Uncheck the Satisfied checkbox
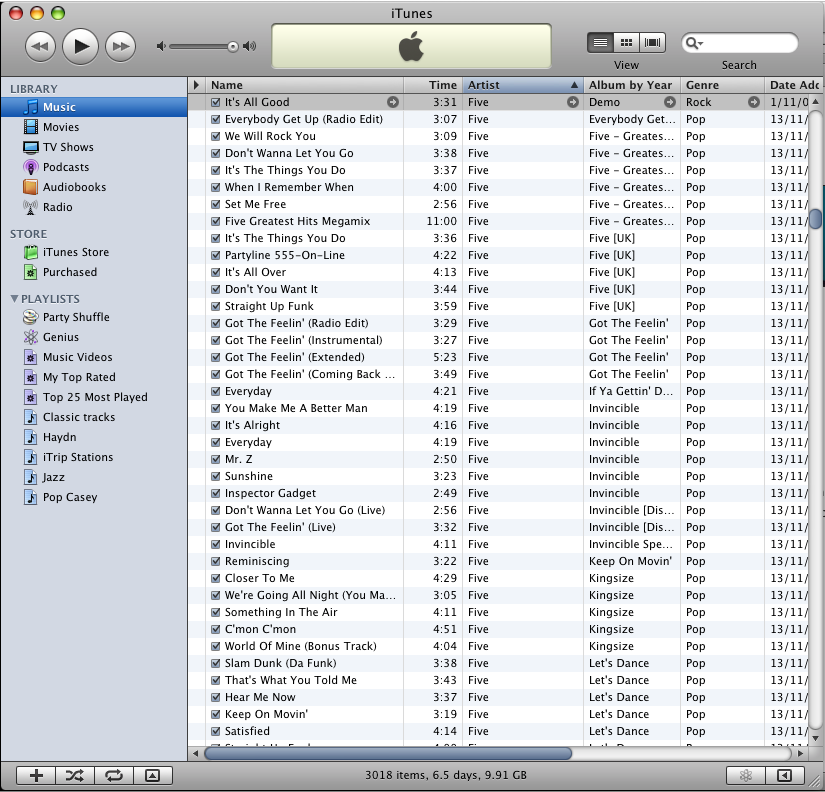Viewport: 825px width, 792px height. [215, 731]
